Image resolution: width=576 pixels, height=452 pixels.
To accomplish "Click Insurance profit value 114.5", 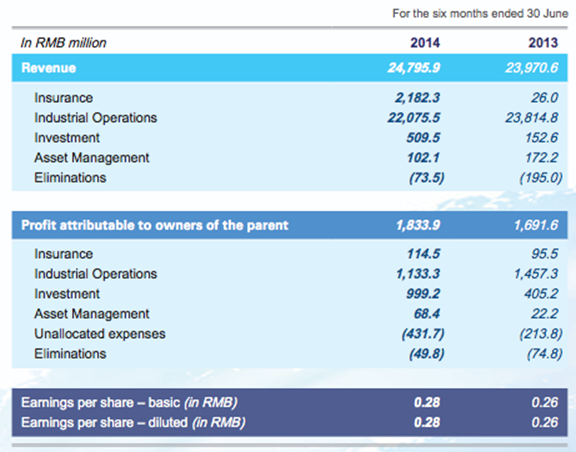I will pyautogui.click(x=423, y=254).
